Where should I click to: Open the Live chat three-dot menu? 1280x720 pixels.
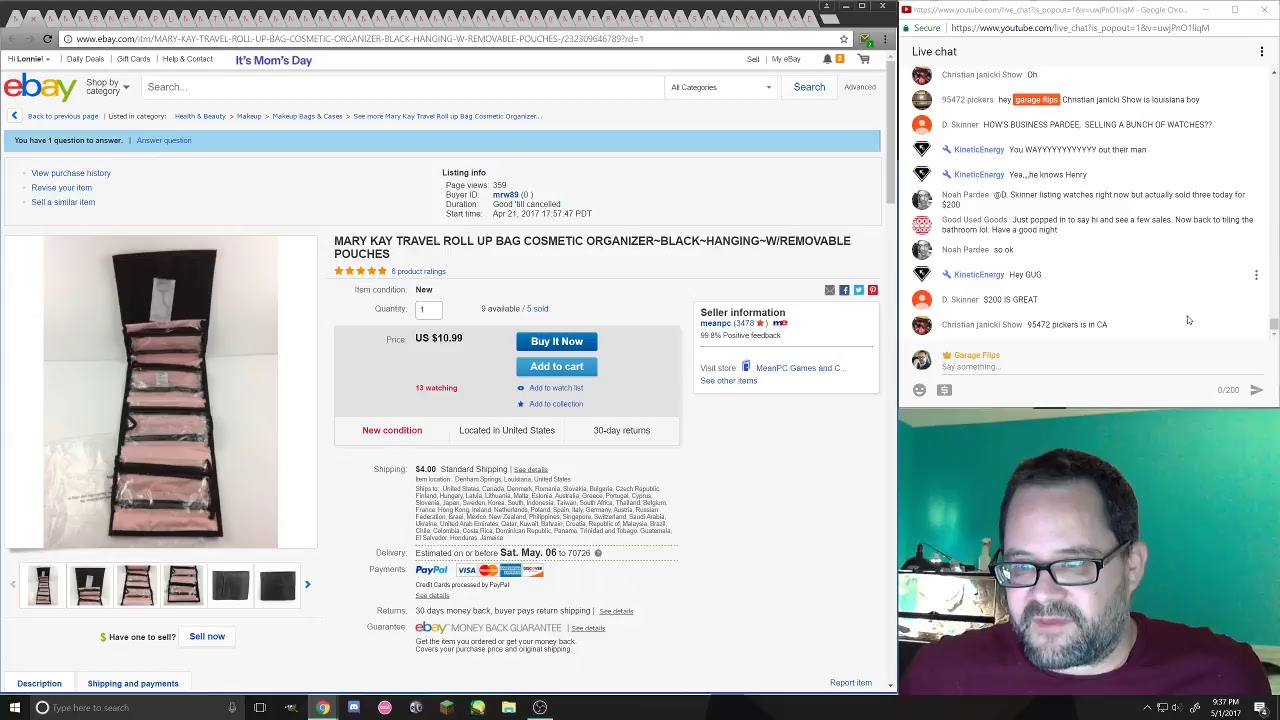[1262, 52]
